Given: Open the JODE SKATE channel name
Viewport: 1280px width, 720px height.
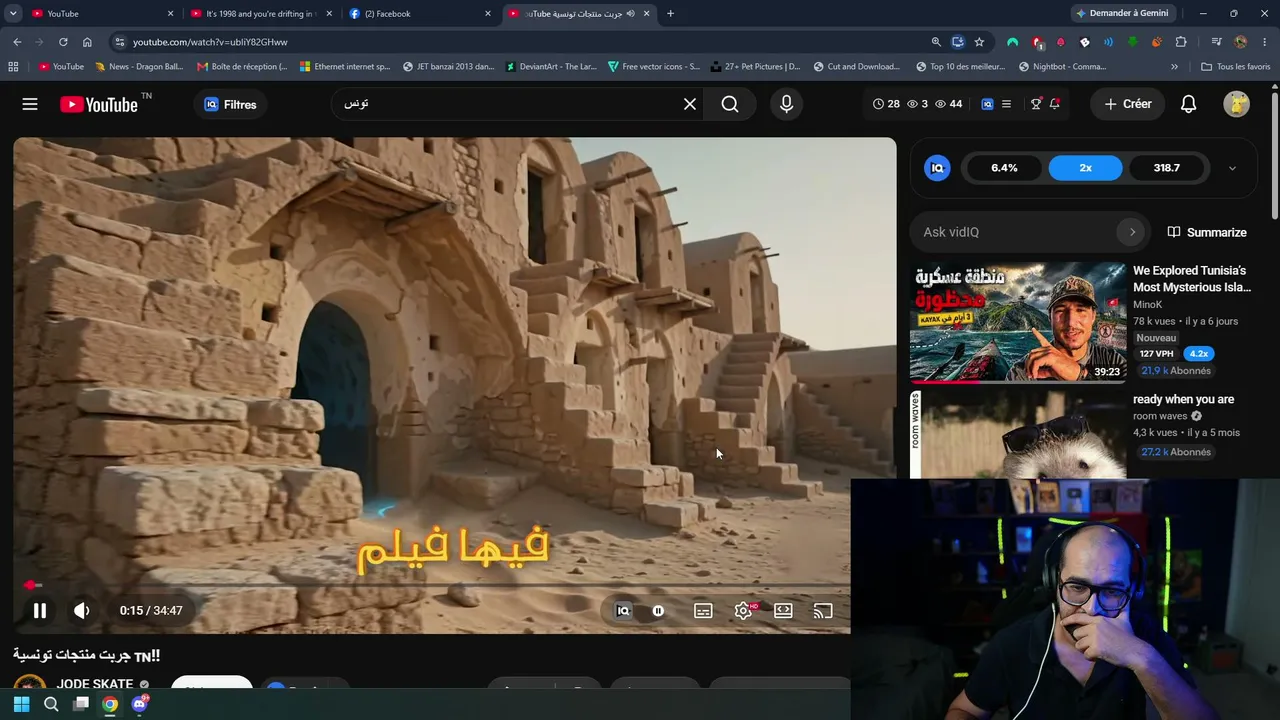Looking at the screenshot, I should point(95,684).
